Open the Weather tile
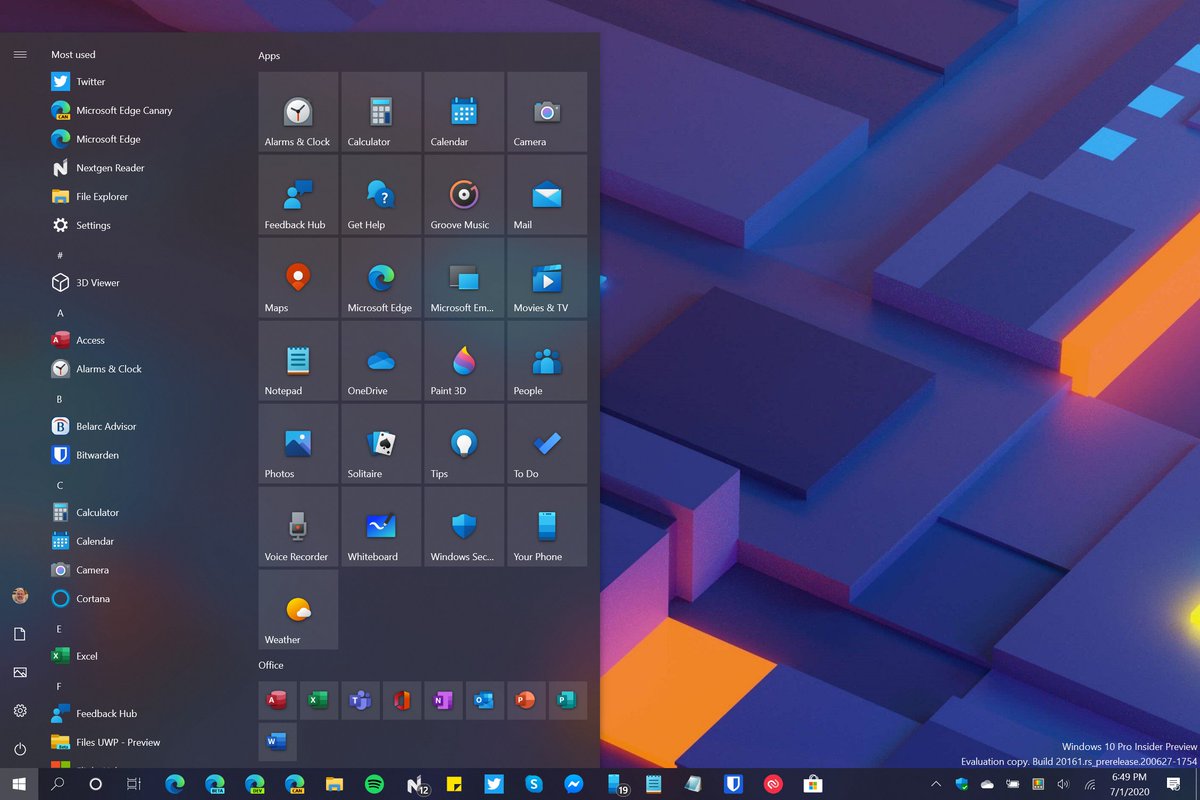The height and width of the screenshot is (800, 1200). [x=298, y=610]
